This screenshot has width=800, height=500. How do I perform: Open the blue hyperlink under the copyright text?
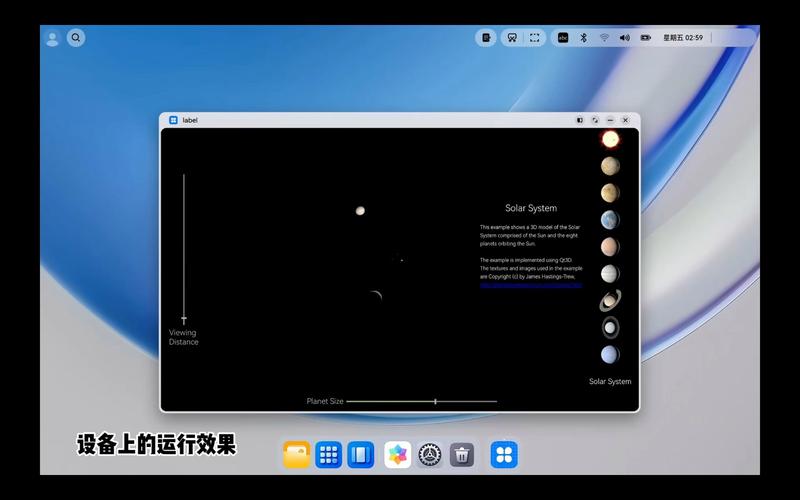click(531, 285)
